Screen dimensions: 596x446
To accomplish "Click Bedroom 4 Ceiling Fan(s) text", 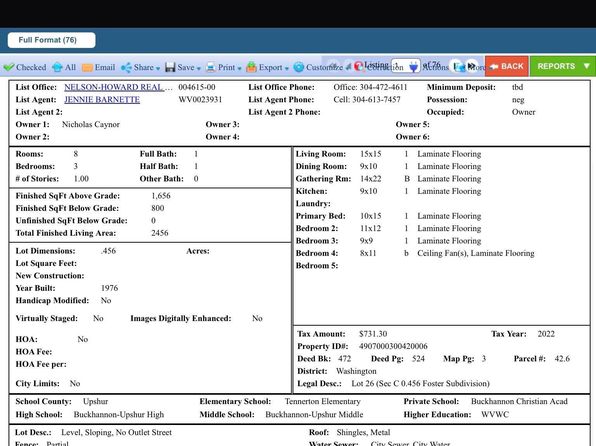I will [x=442, y=253].
